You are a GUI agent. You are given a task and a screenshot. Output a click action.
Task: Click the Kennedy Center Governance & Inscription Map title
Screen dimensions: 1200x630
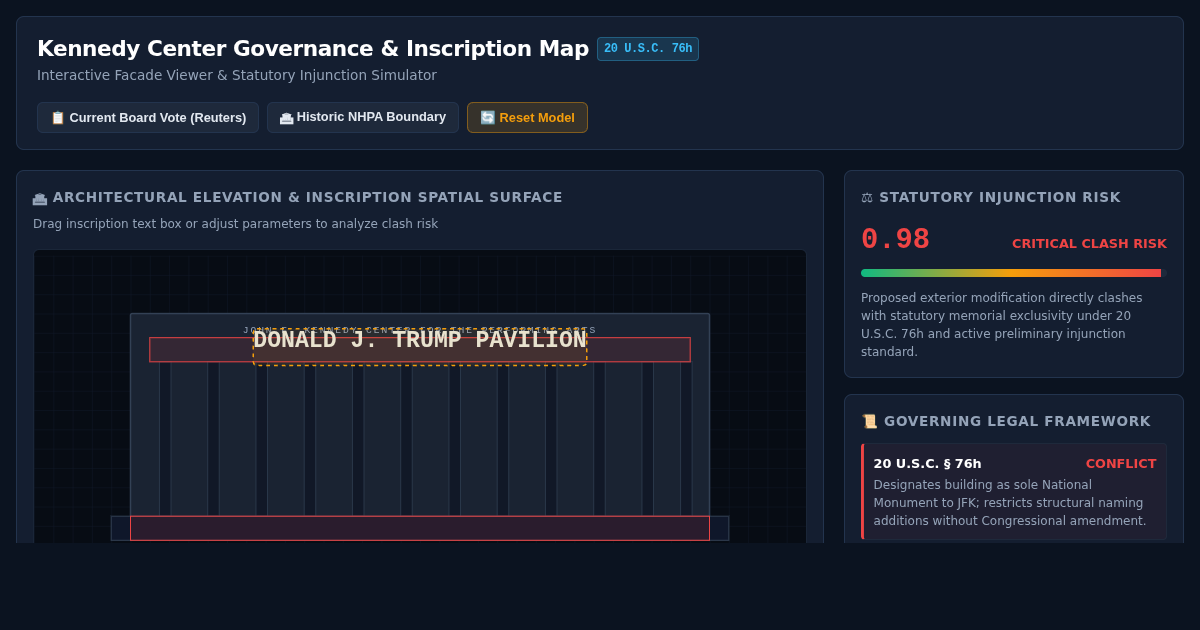(313, 49)
